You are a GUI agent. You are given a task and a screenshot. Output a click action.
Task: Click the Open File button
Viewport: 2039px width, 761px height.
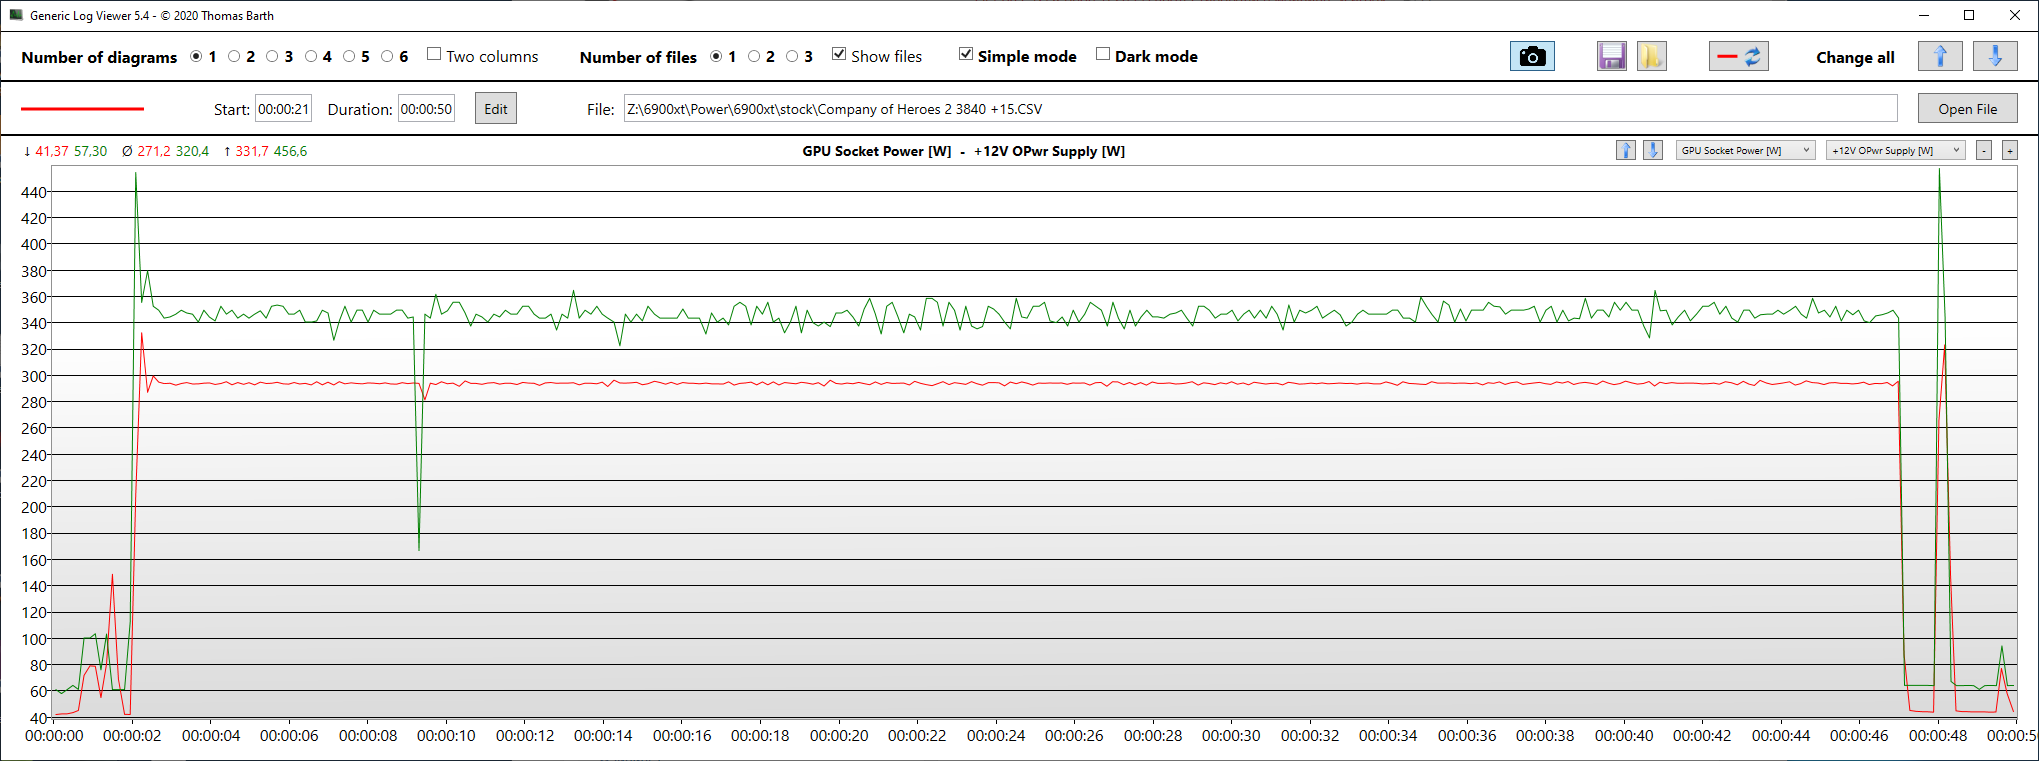point(1967,109)
